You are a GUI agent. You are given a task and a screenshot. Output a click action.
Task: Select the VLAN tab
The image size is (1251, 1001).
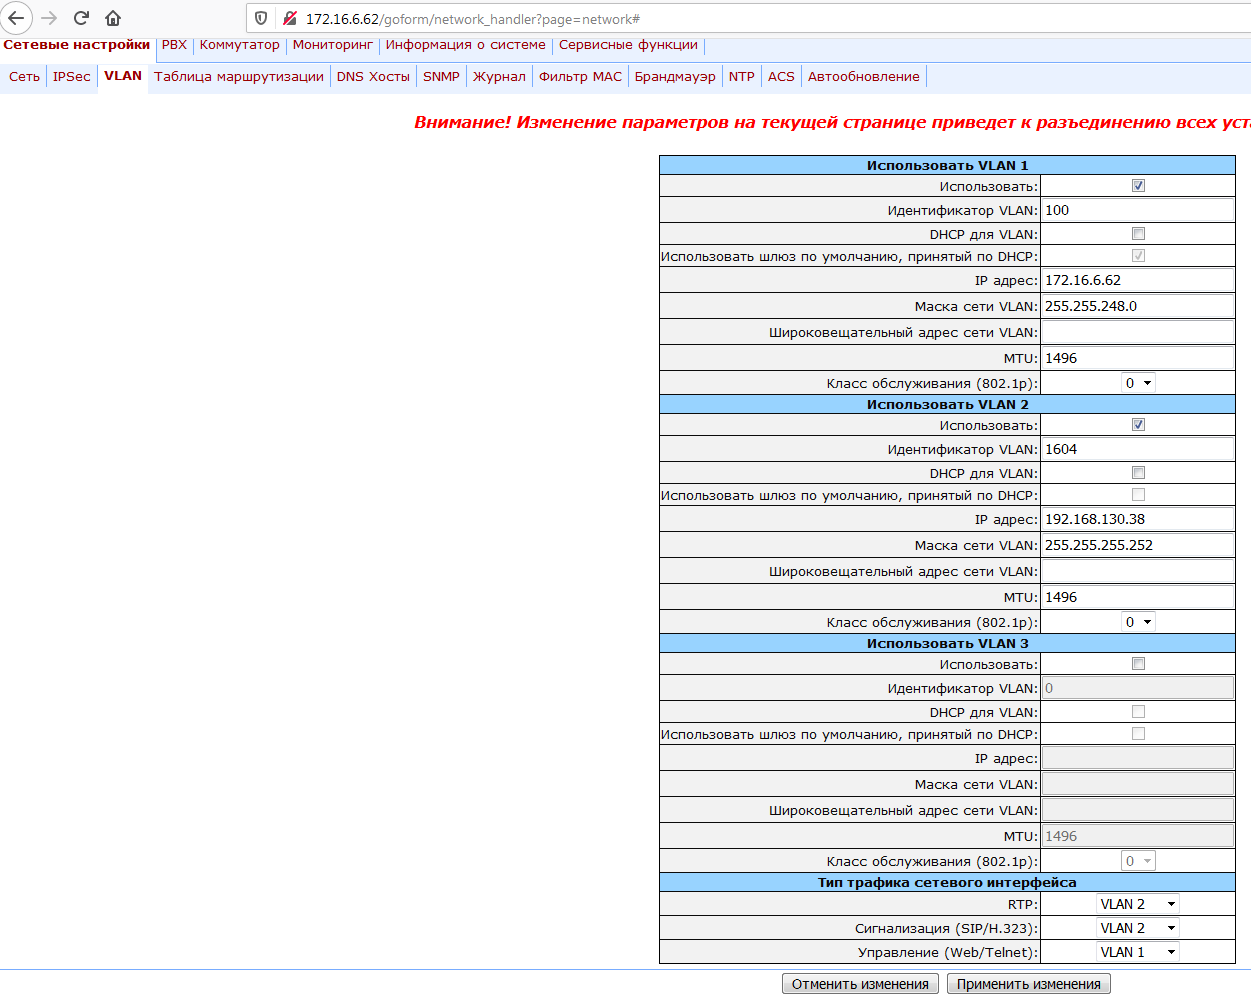pyautogui.click(x=123, y=76)
